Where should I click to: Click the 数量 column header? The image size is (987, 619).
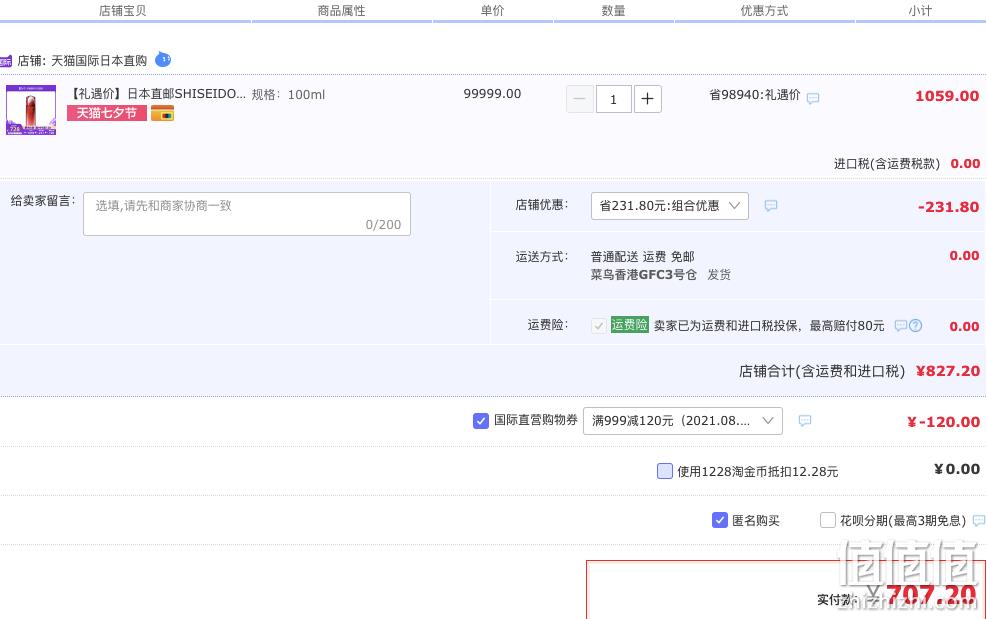pos(613,11)
